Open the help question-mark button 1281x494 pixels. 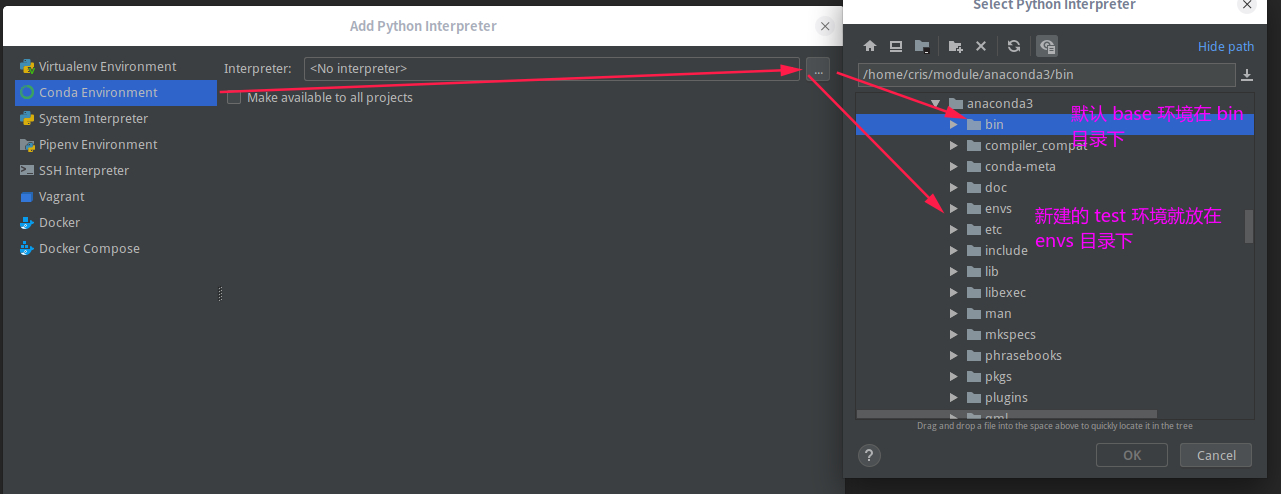tap(869, 455)
